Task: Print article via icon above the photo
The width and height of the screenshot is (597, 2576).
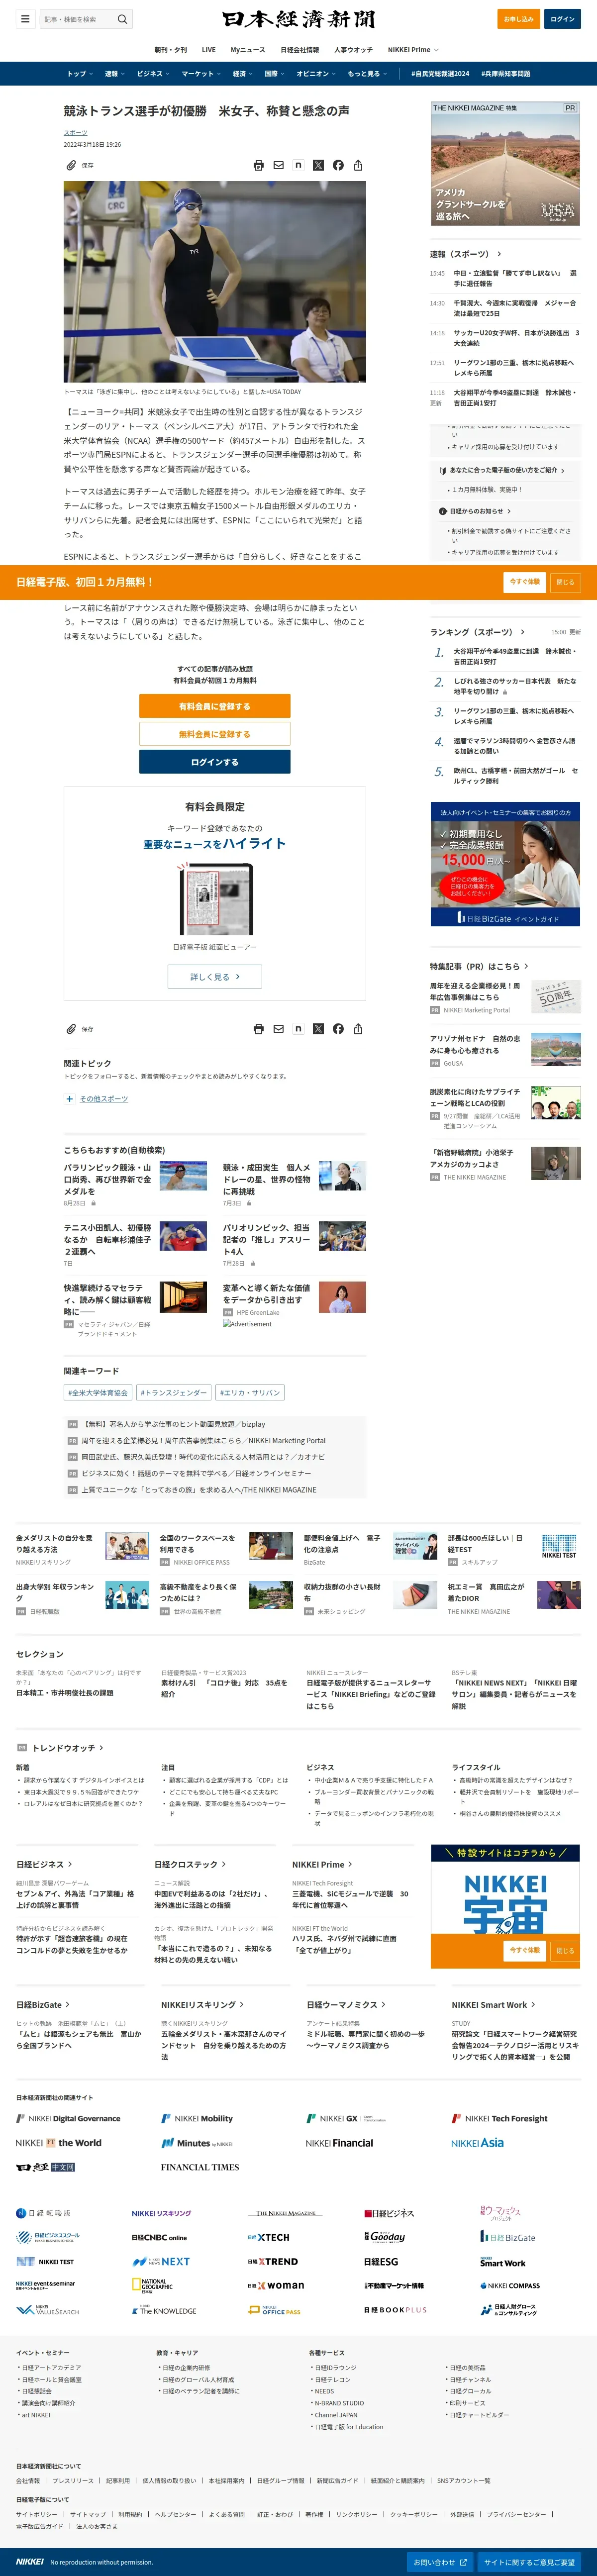Action: pos(259,165)
